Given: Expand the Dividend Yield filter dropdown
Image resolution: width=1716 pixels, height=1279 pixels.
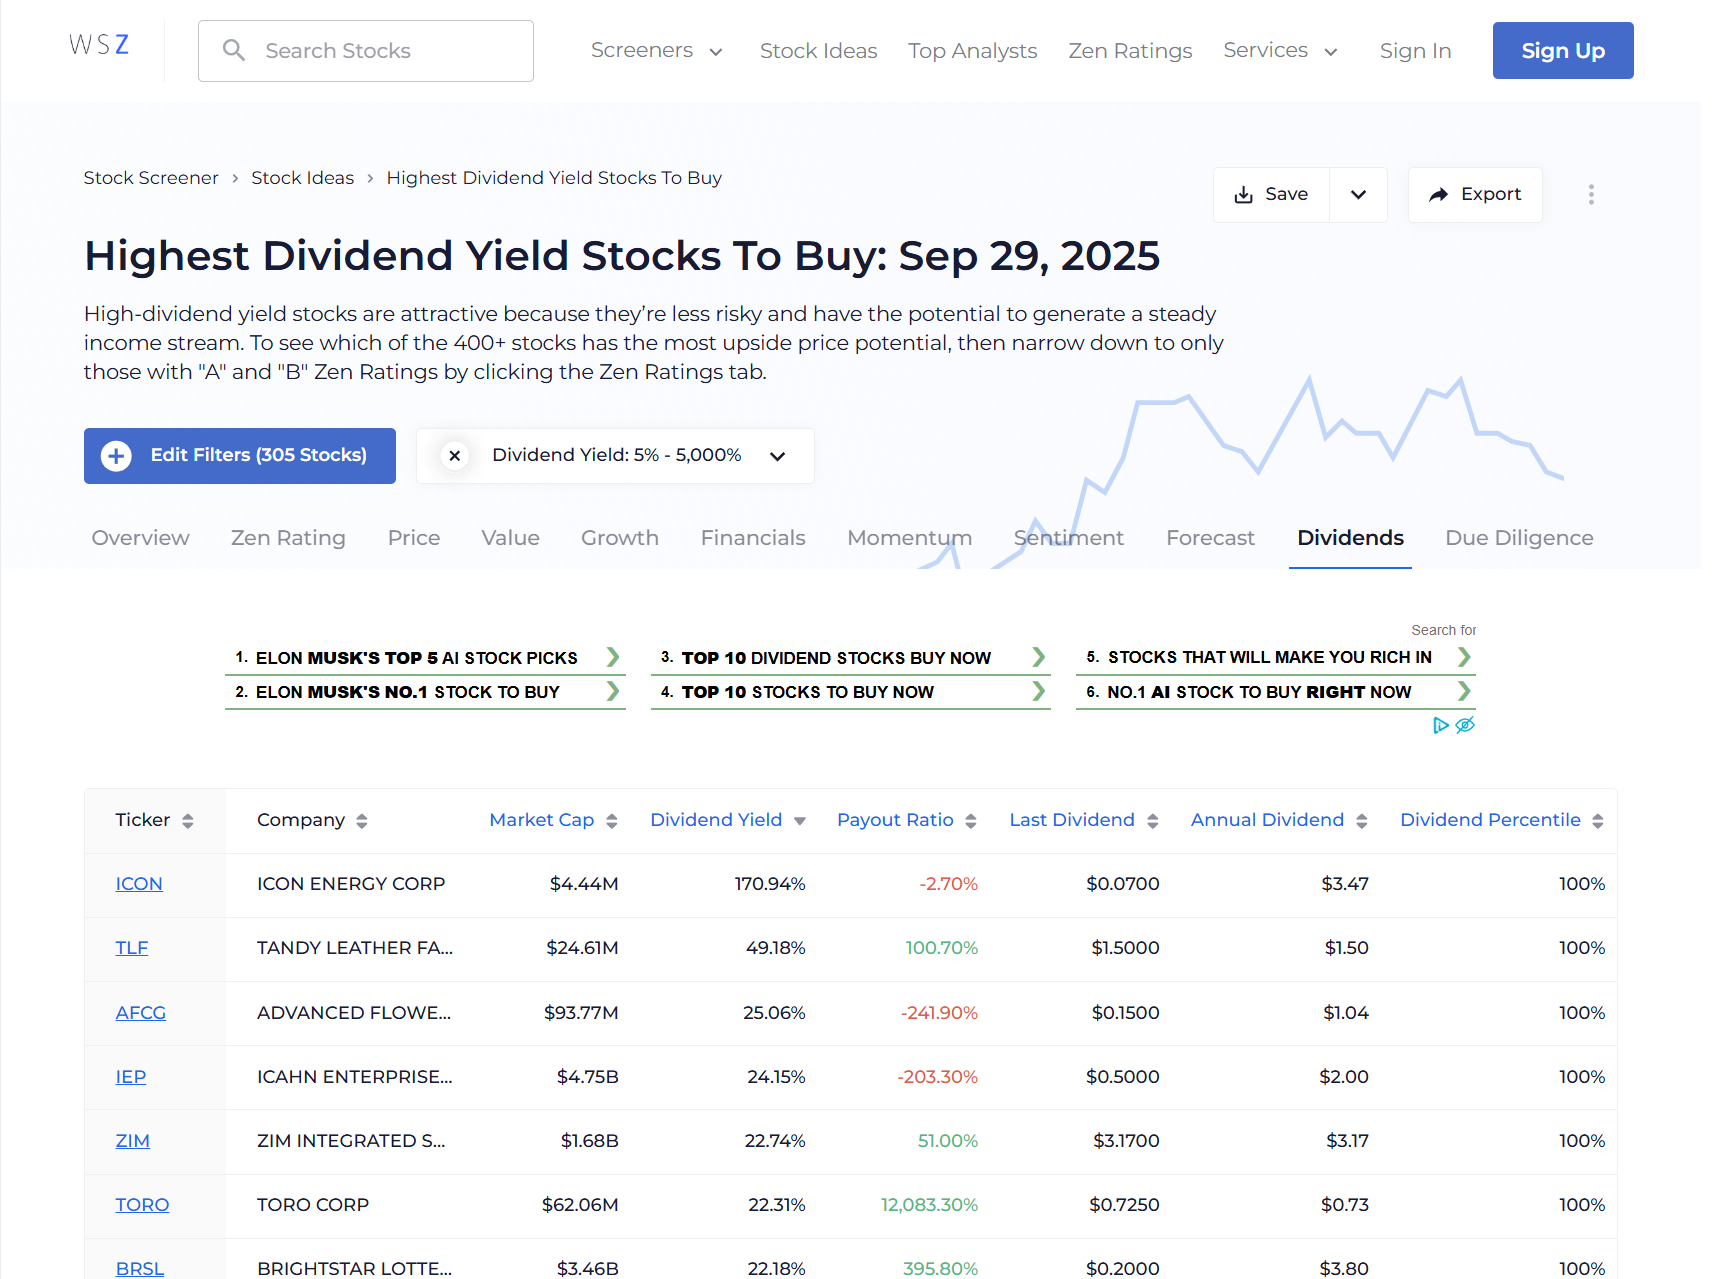Looking at the screenshot, I should pos(778,456).
